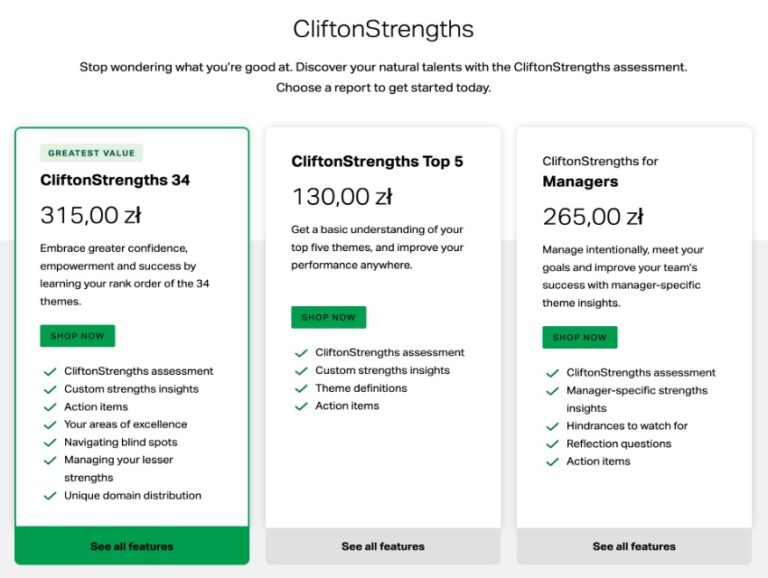768x578 pixels.
Task: Click the checkmark next to Reflection questions
Action: [552, 444]
